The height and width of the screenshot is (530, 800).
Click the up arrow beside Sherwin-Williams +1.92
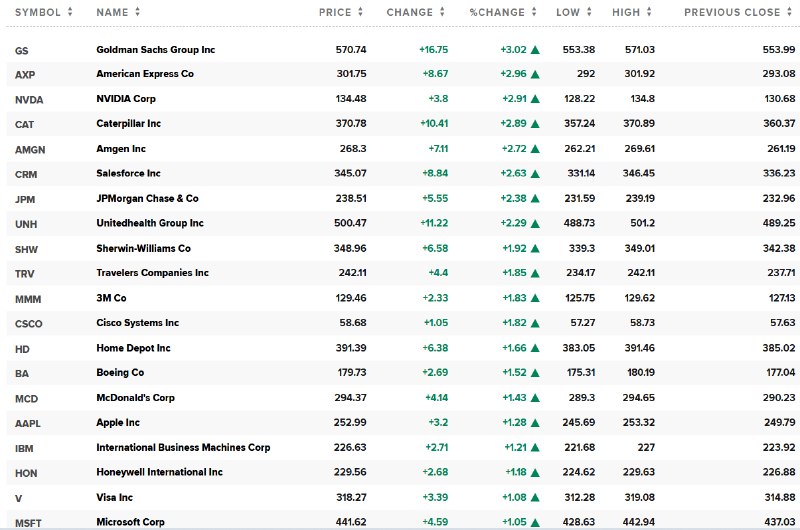click(x=535, y=248)
